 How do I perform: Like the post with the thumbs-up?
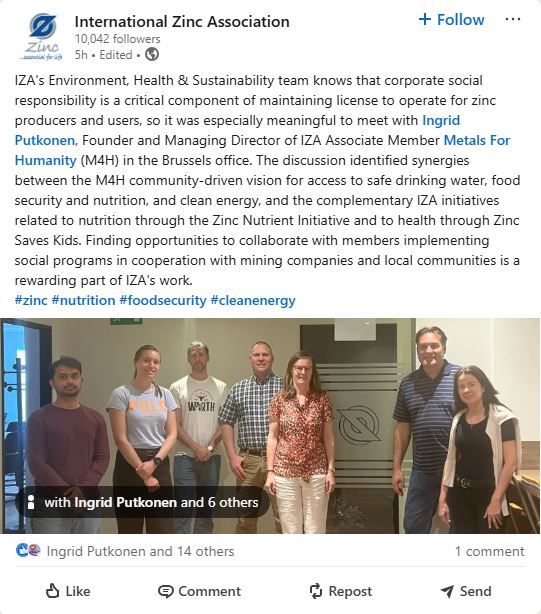68,591
